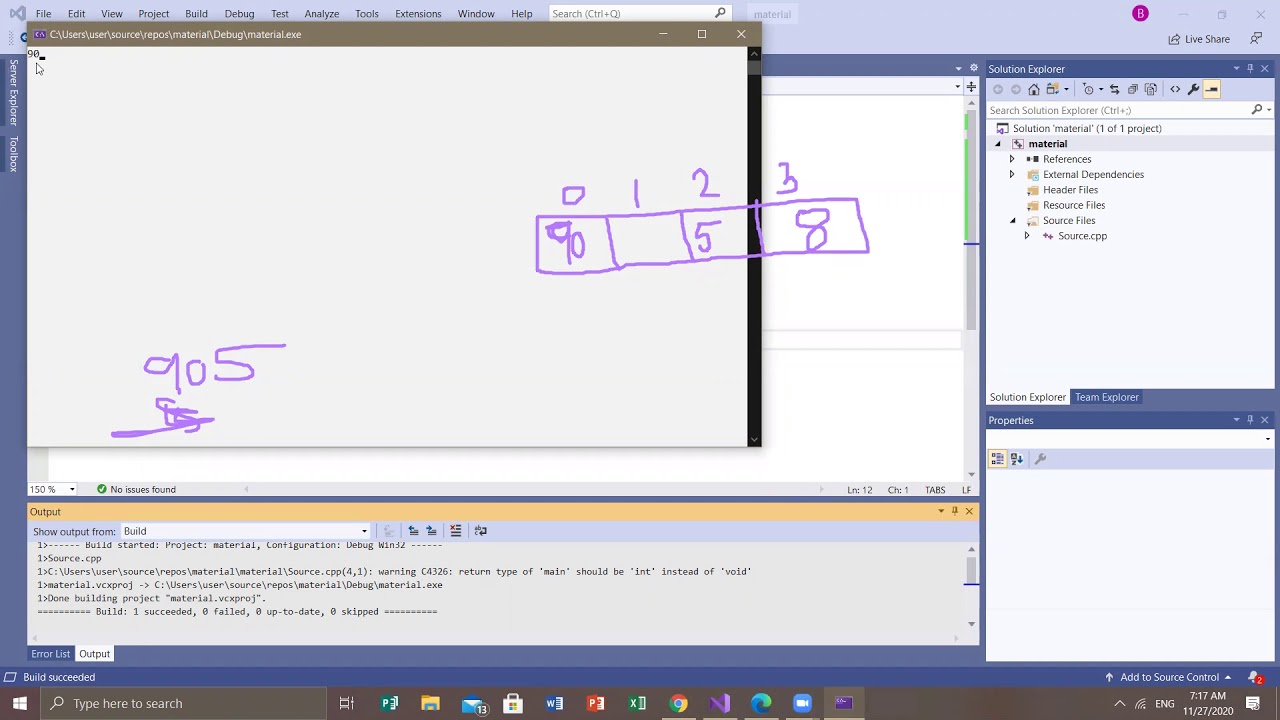
Task: Open Task View on the taskbar
Action: (346, 703)
